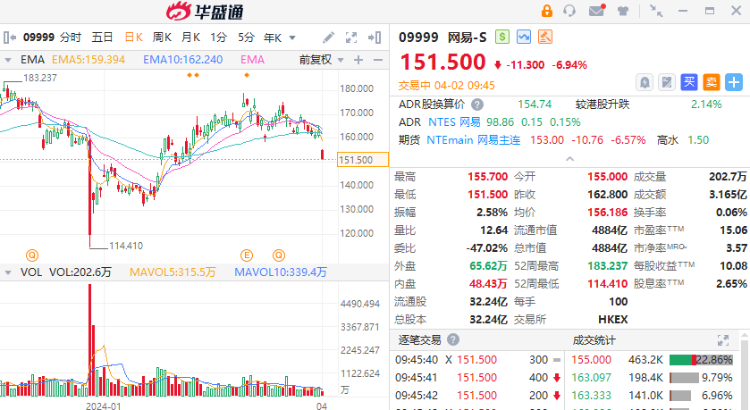This screenshot has height=410, width=750.
Task: Click the 成交额 value 3.165亿
Action: click(x=728, y=194)
